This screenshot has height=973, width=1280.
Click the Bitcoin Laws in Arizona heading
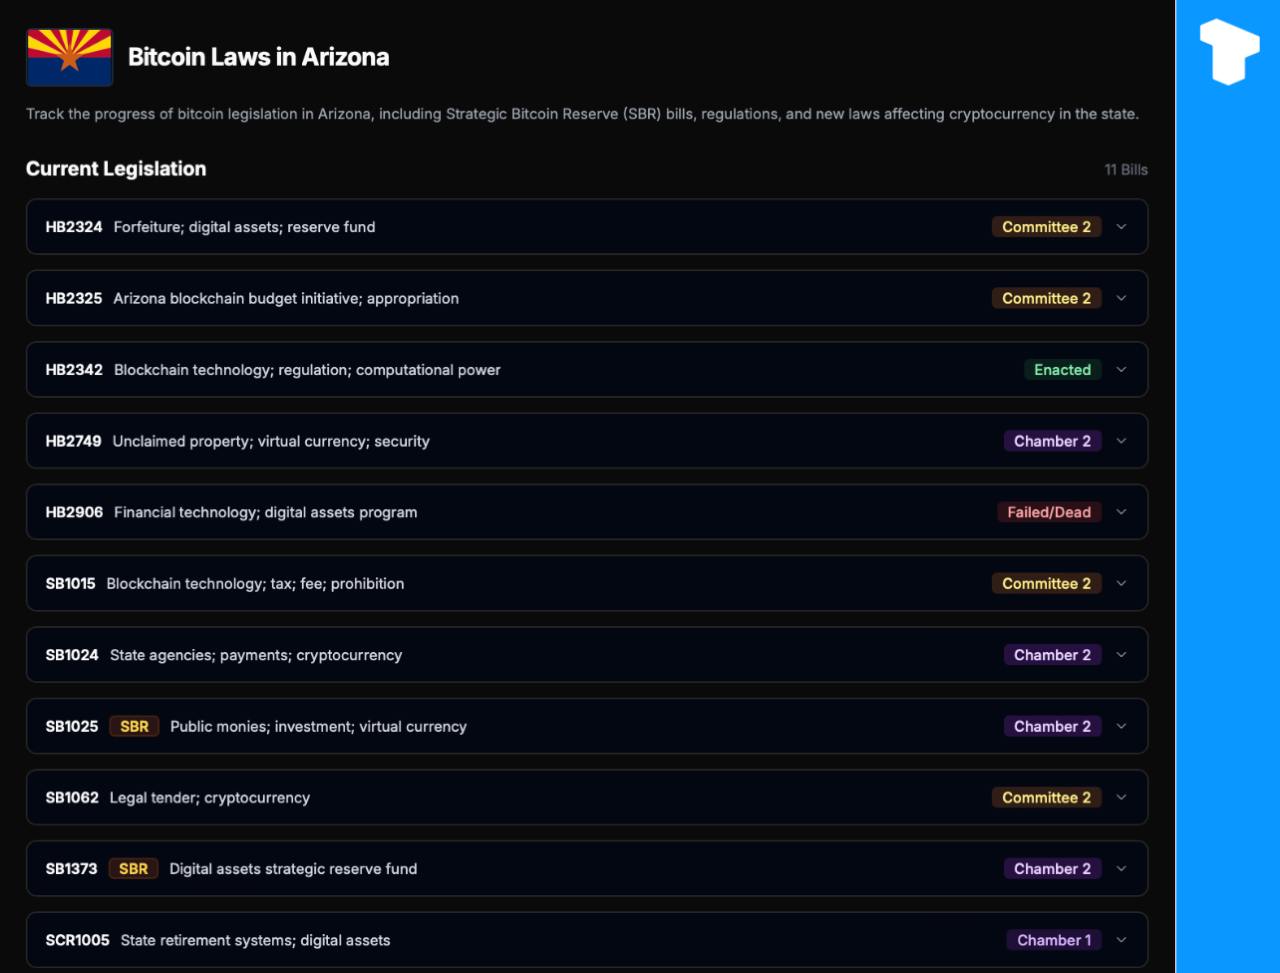258,57
